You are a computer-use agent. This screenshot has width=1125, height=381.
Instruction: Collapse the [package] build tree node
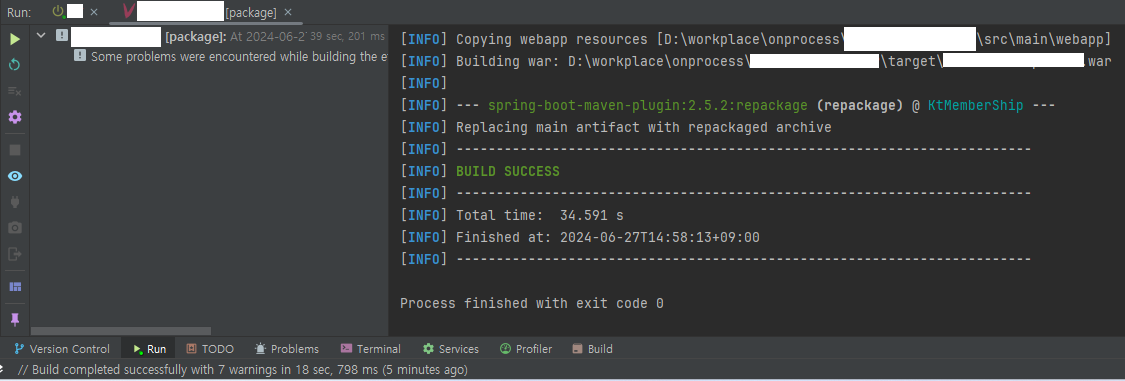41,35
